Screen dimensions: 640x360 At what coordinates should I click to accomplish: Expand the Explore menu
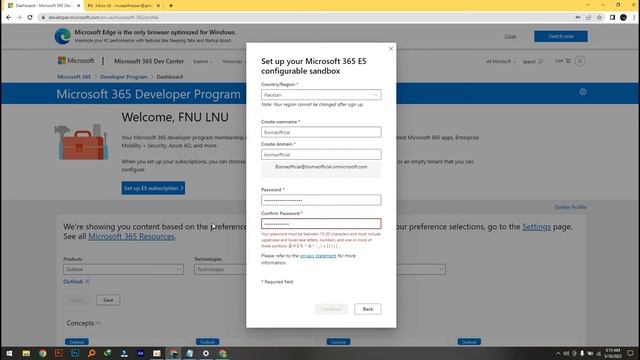pos(203,62)
